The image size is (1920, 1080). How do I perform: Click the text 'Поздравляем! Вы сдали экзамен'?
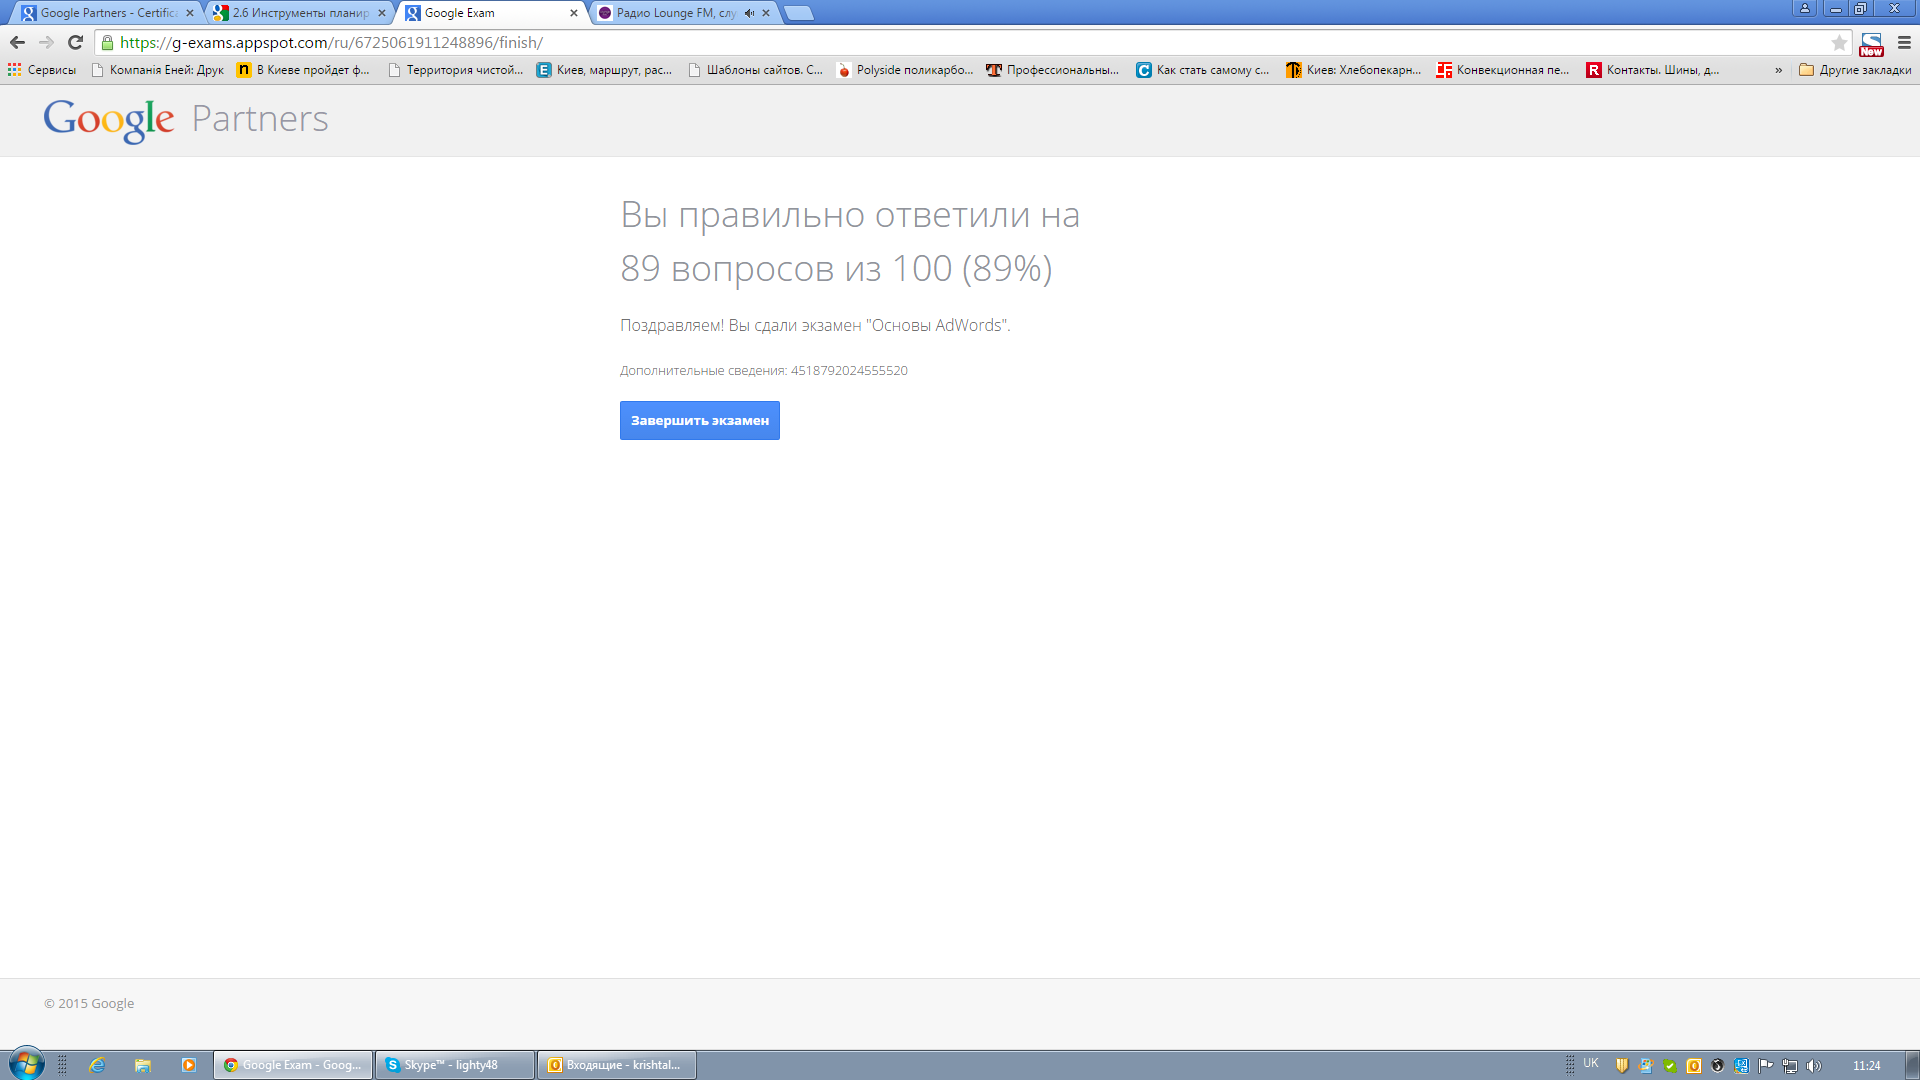point(740,326)
